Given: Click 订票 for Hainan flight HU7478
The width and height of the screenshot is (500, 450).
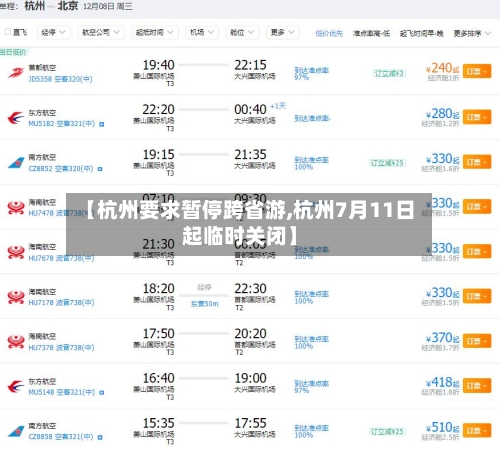Looking at the screenshot, I should [477, 207].
